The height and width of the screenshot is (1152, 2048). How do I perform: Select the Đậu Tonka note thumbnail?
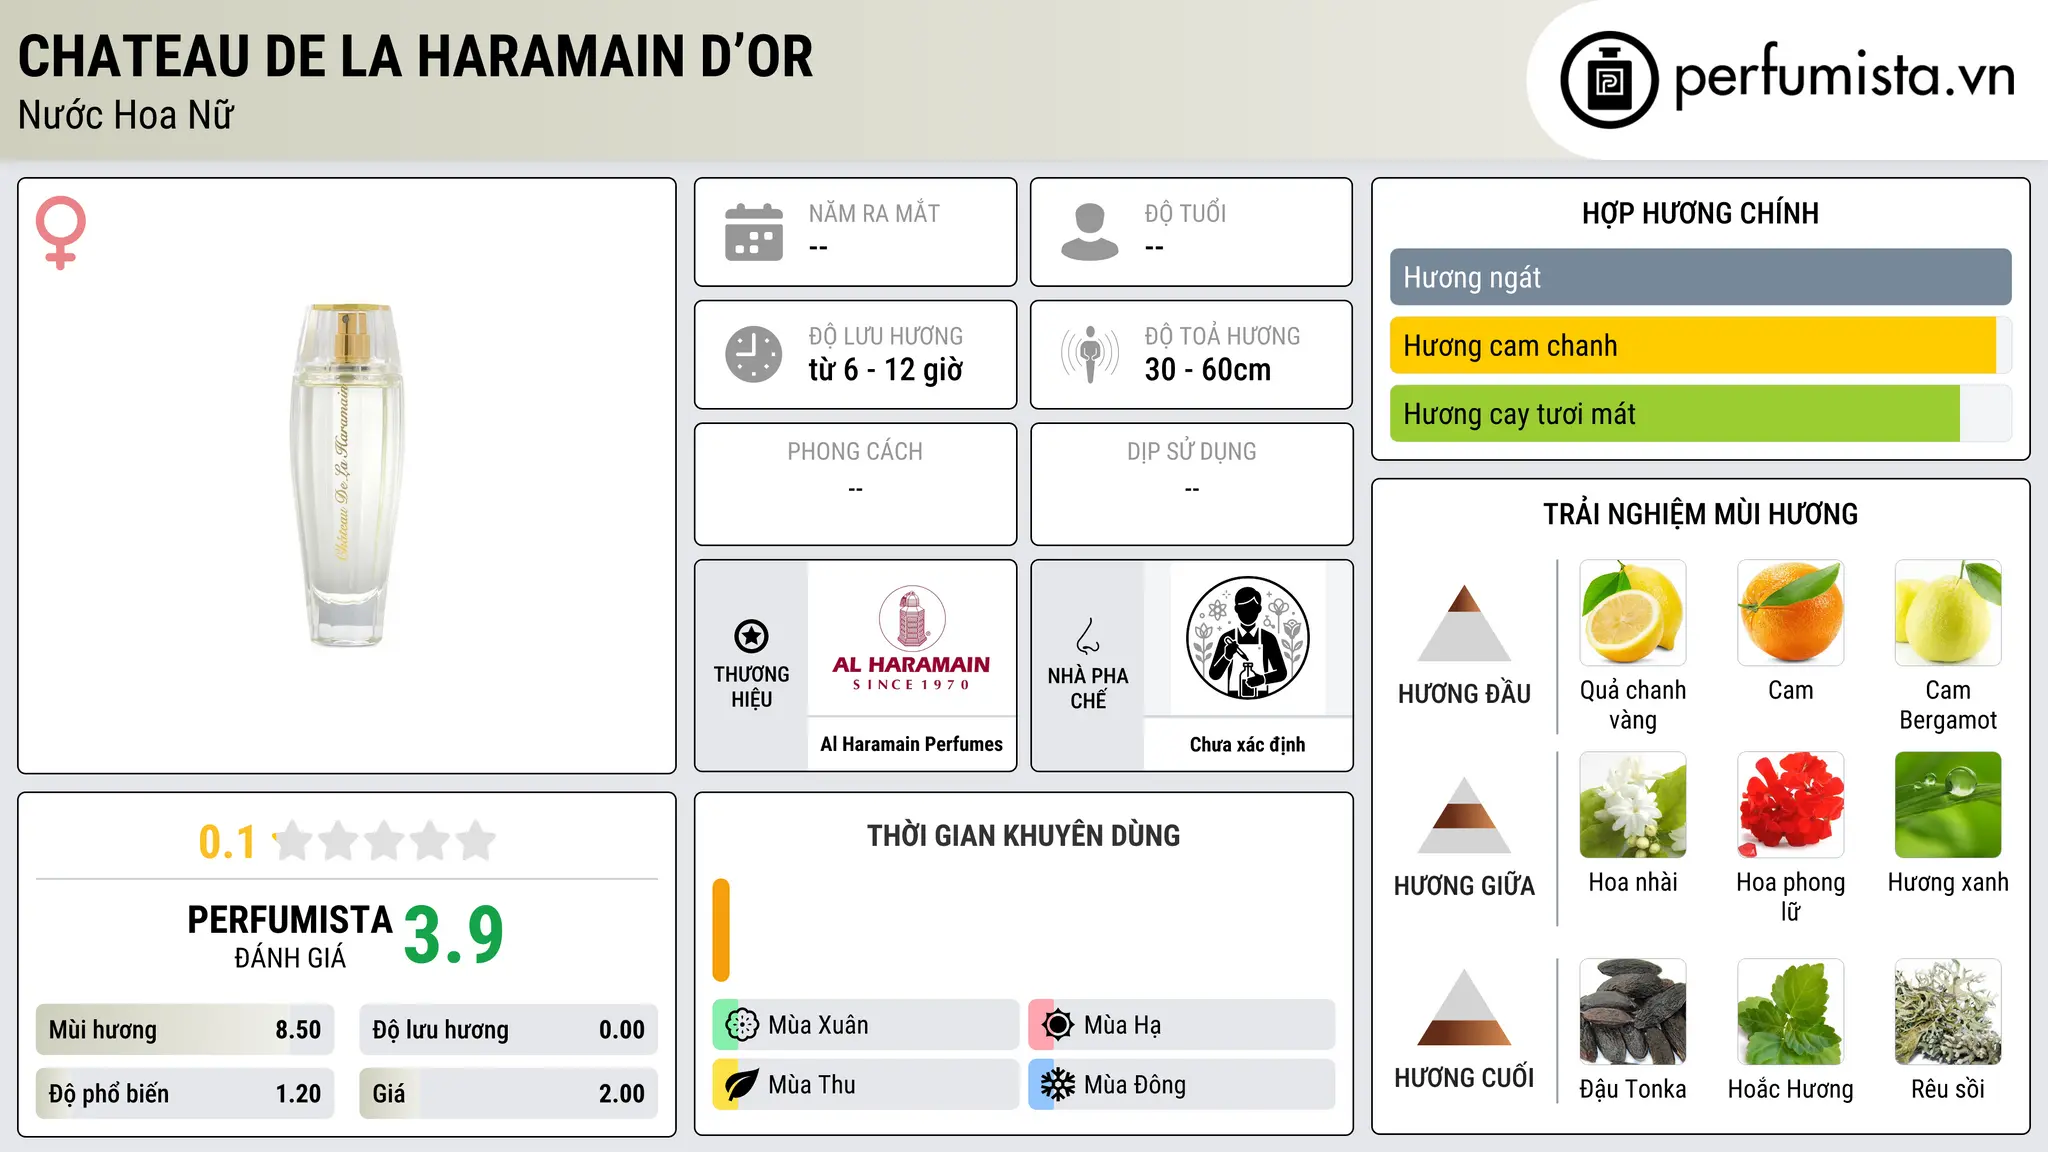point(1633,1012)
